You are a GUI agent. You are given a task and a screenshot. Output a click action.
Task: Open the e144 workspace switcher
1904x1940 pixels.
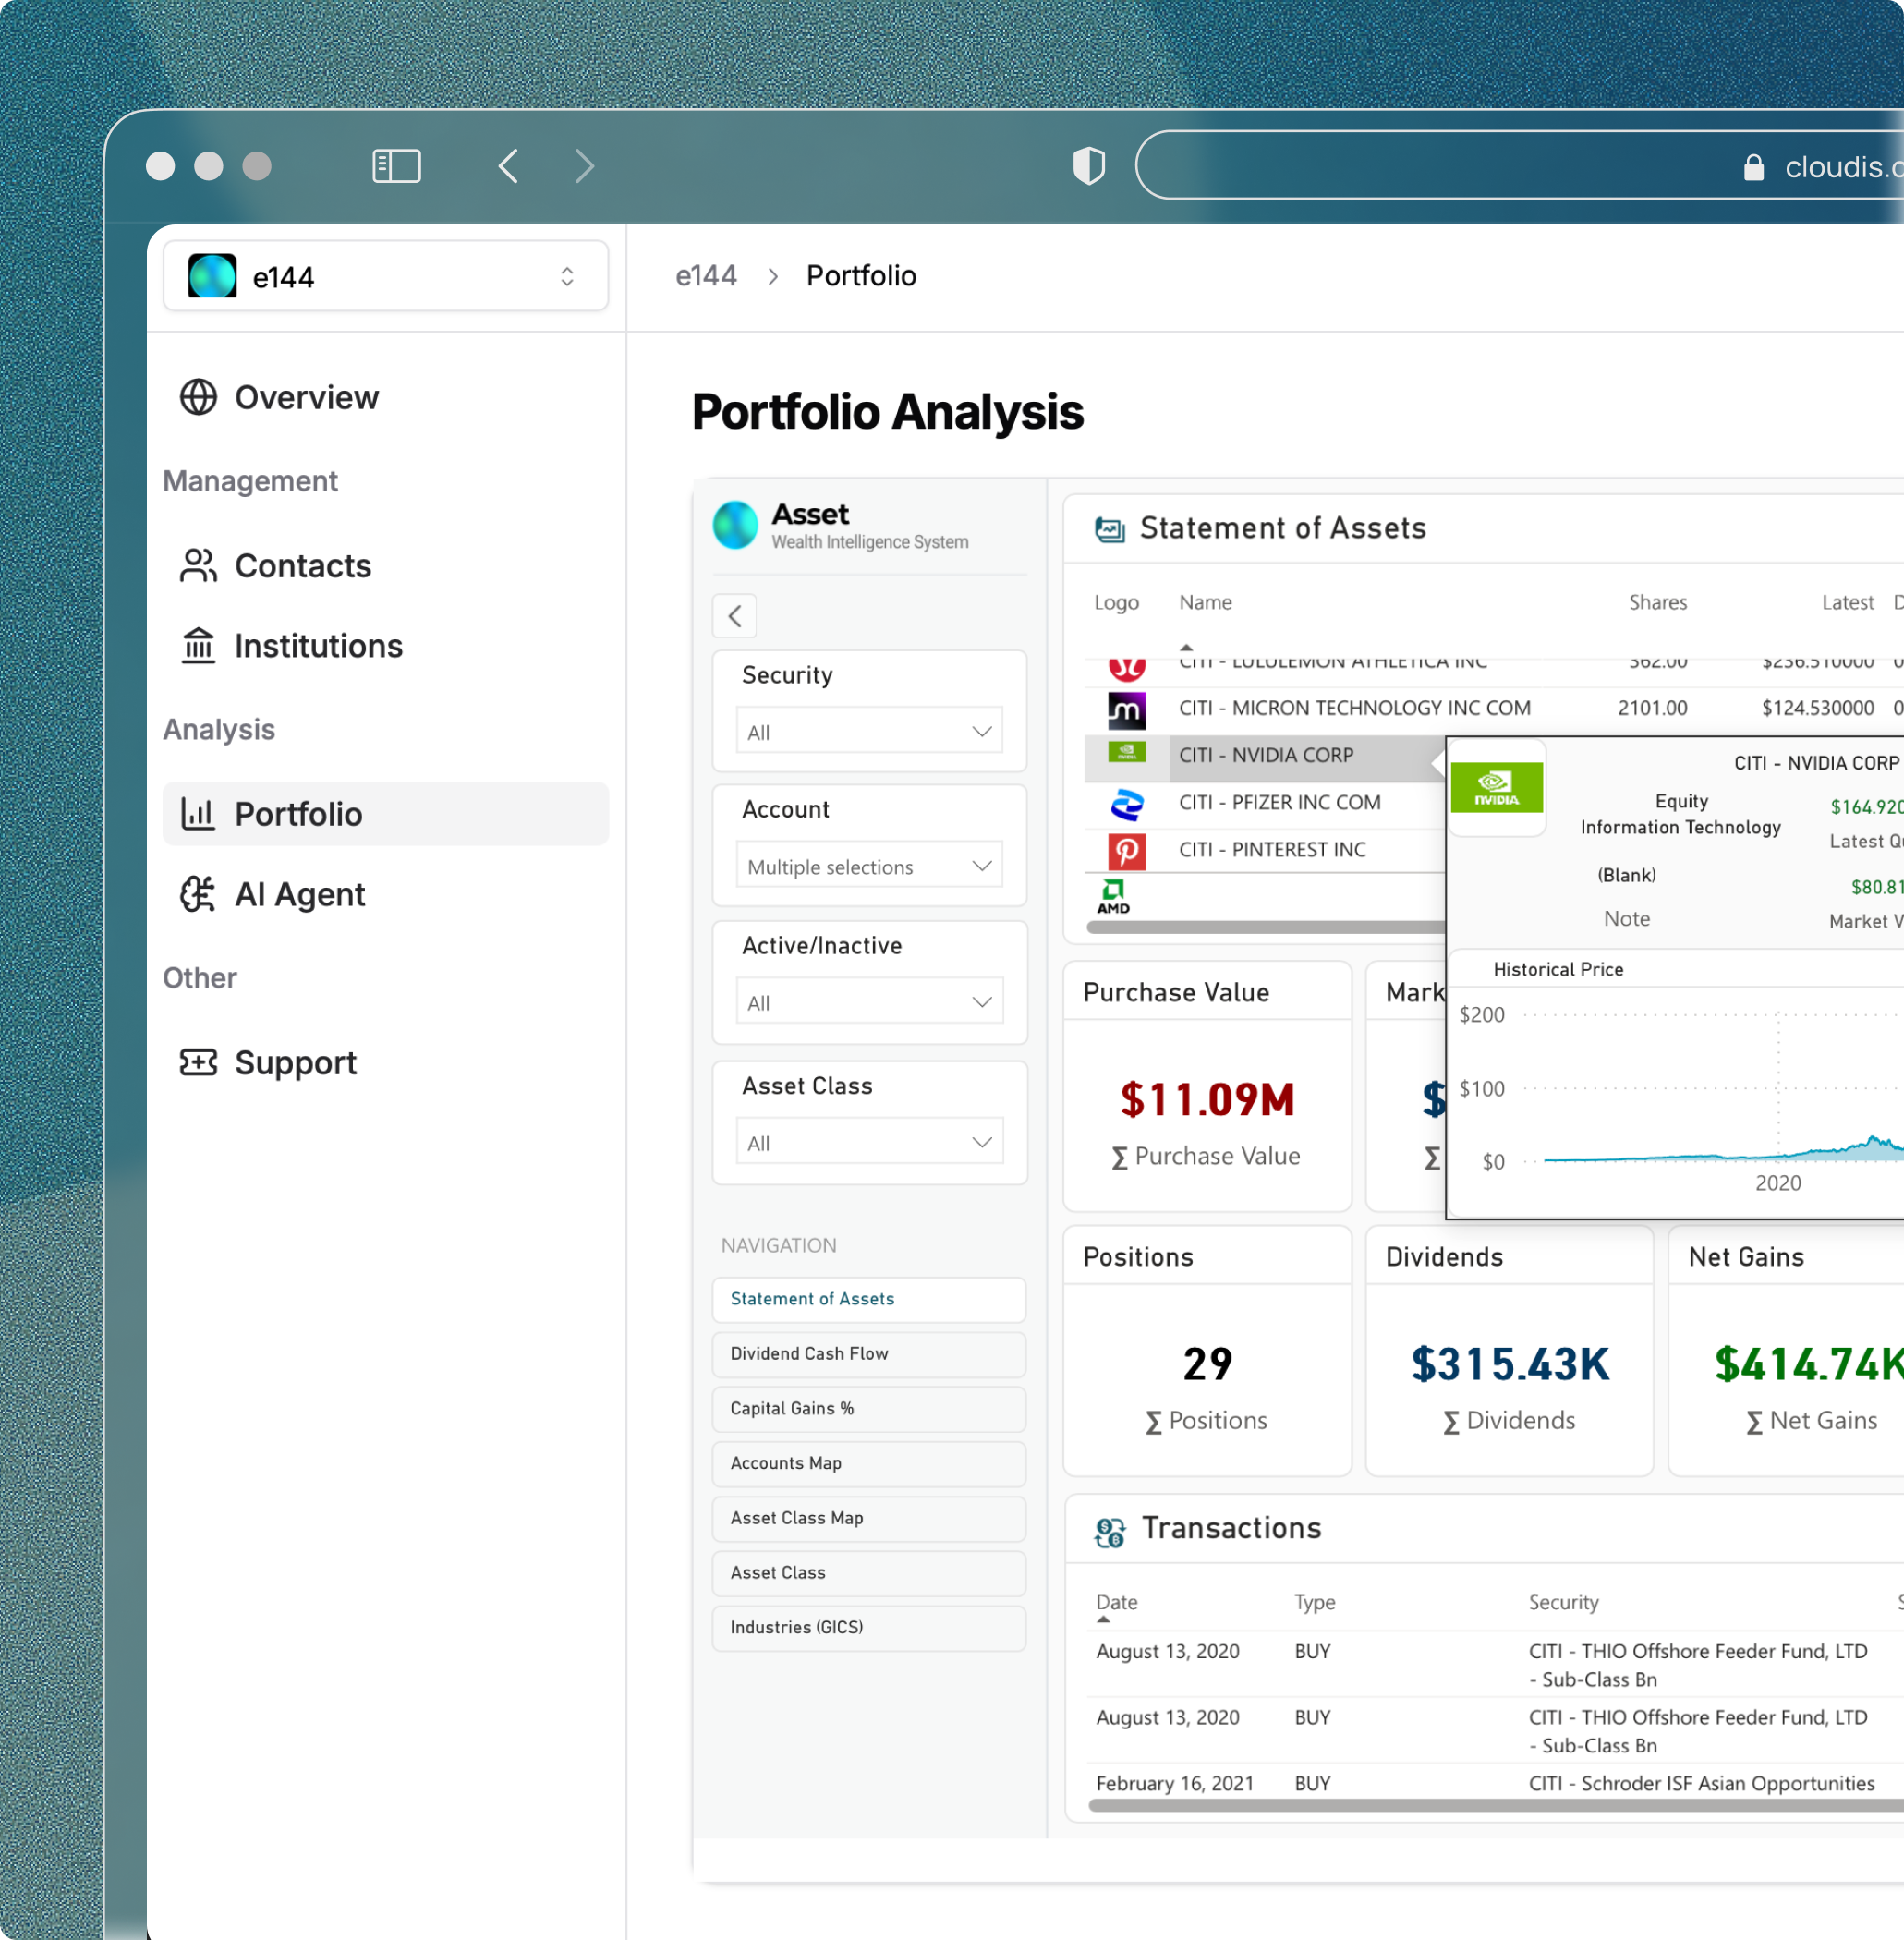(386, 276)
